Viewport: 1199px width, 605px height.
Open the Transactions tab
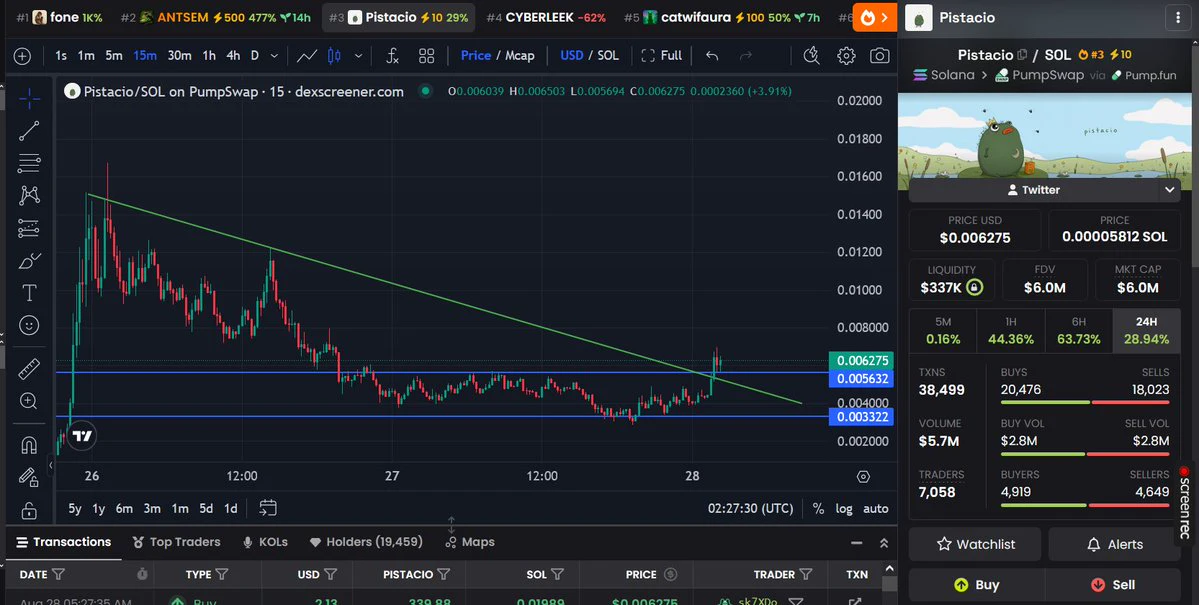[x=63, y=542]
